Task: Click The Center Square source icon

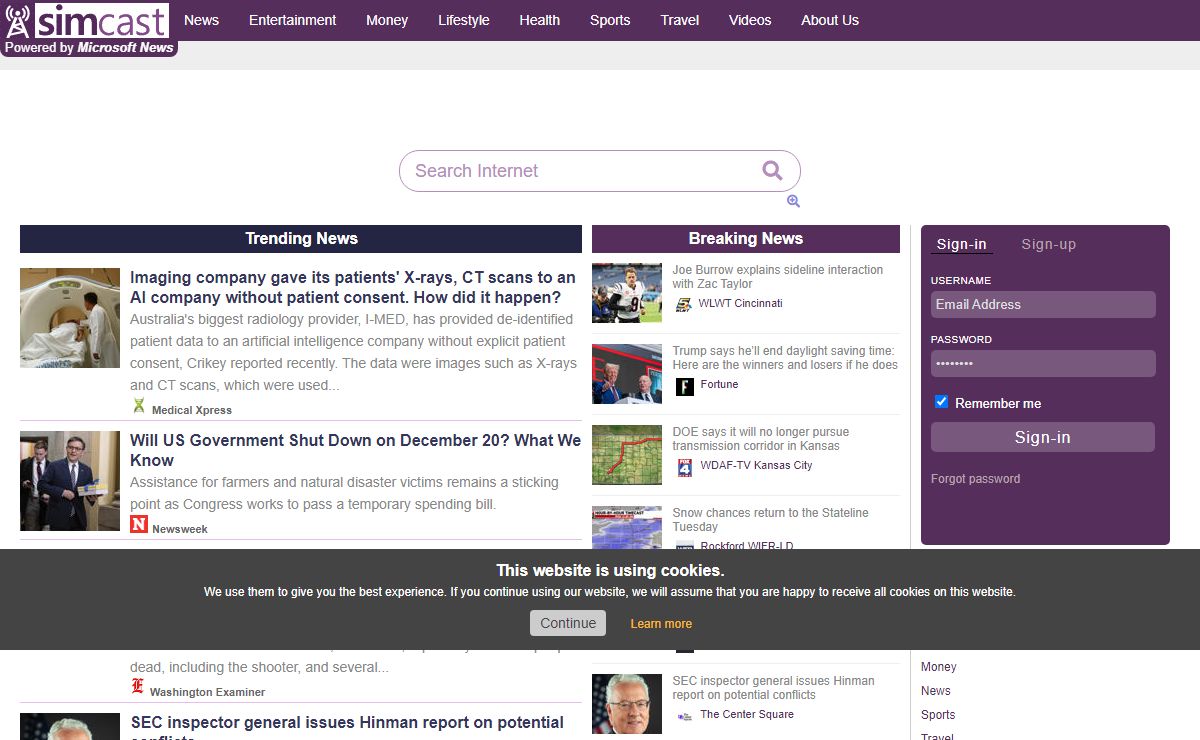Action: point(684,716)
